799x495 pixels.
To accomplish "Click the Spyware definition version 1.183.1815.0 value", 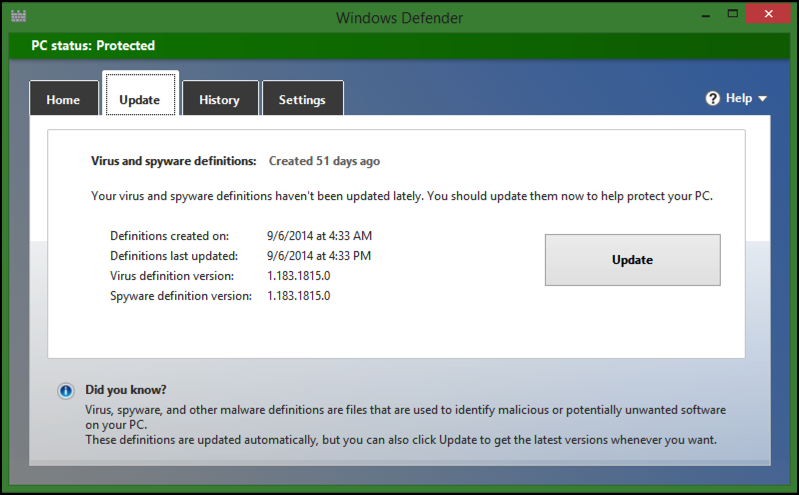I will 299,296.
